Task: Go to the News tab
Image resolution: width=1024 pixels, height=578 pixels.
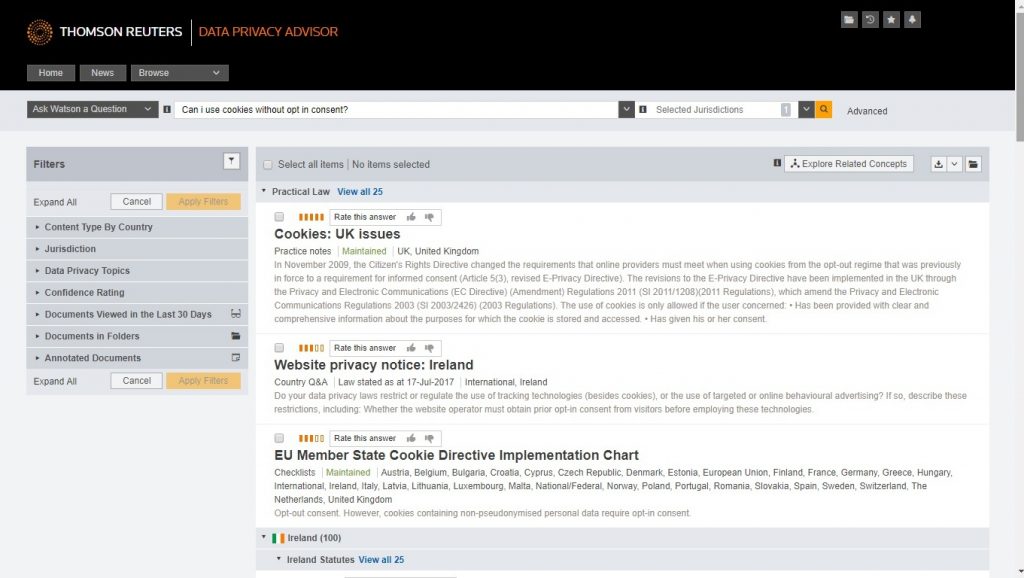Action: 102,73
